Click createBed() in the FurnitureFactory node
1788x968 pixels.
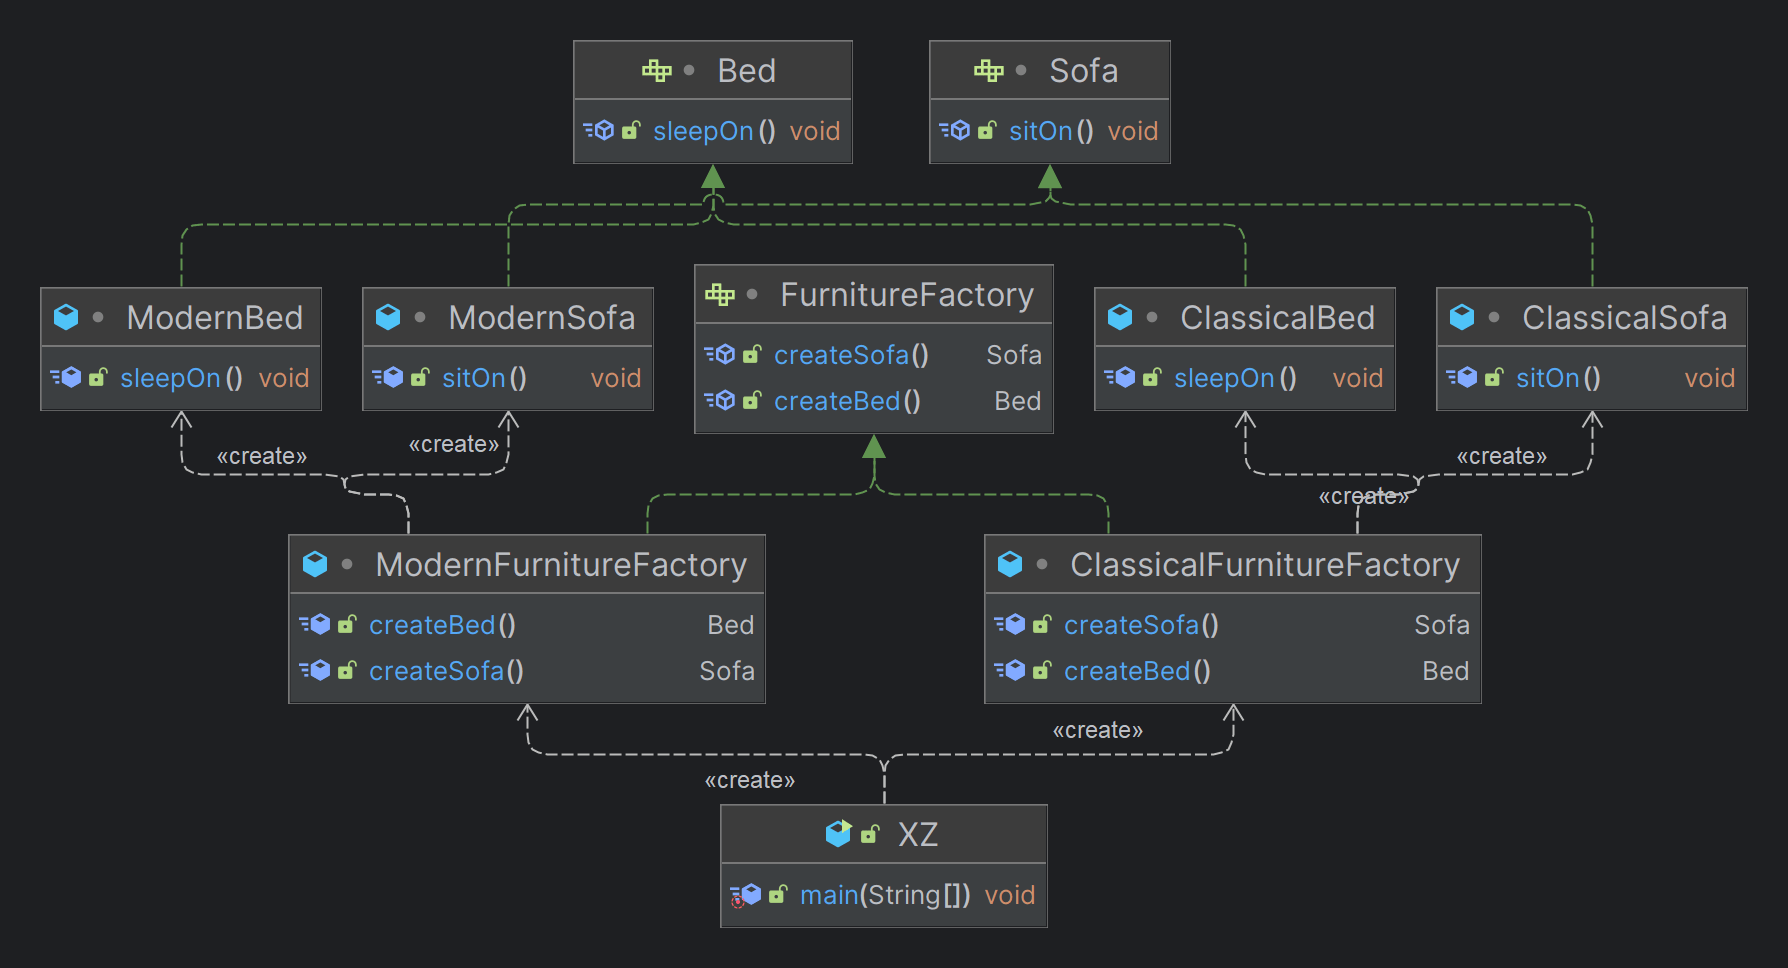[847, 401]
